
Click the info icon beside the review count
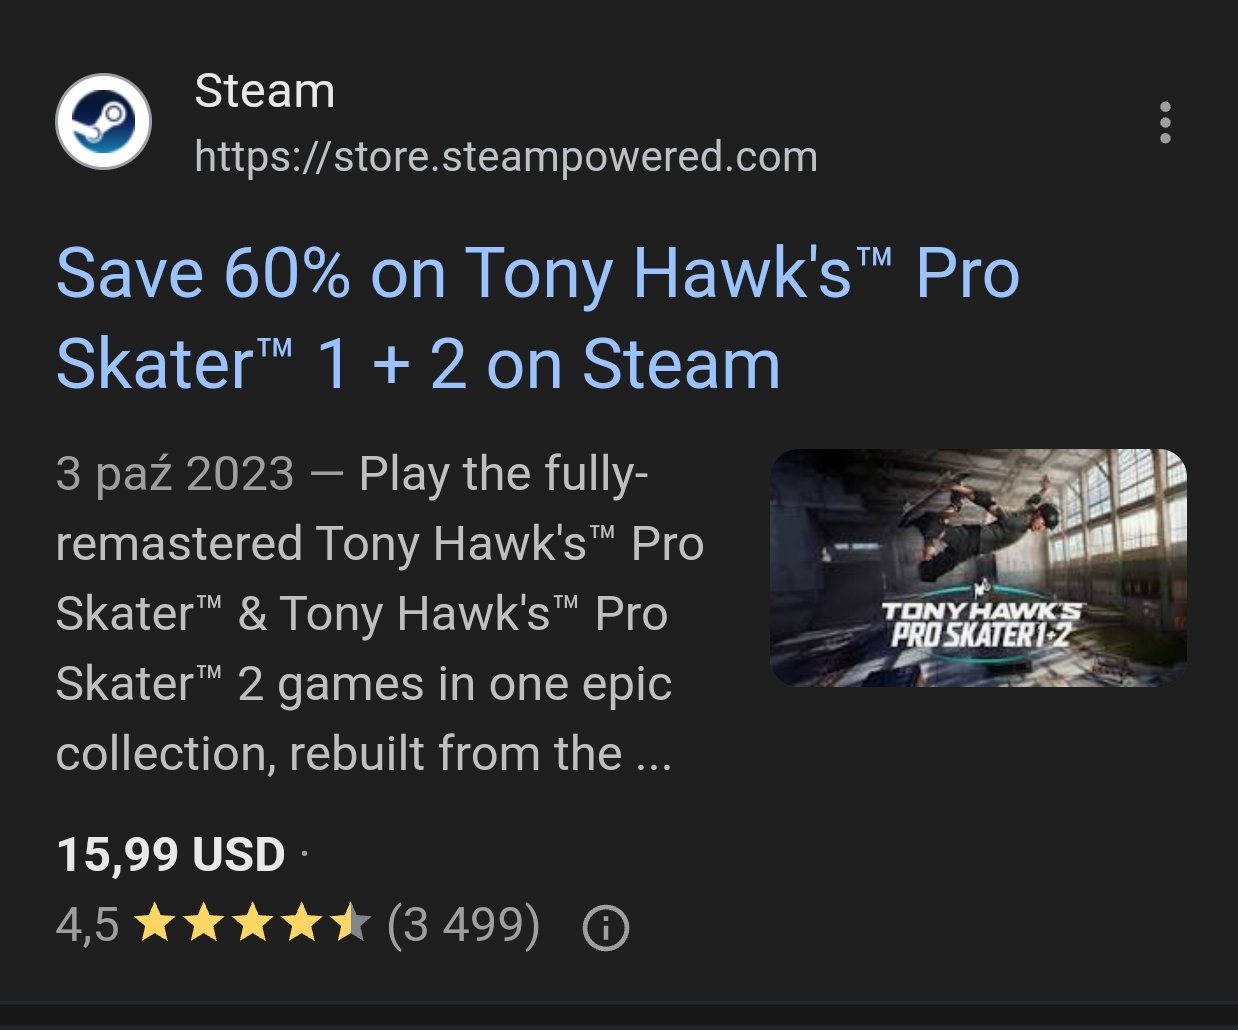[605, 927]
